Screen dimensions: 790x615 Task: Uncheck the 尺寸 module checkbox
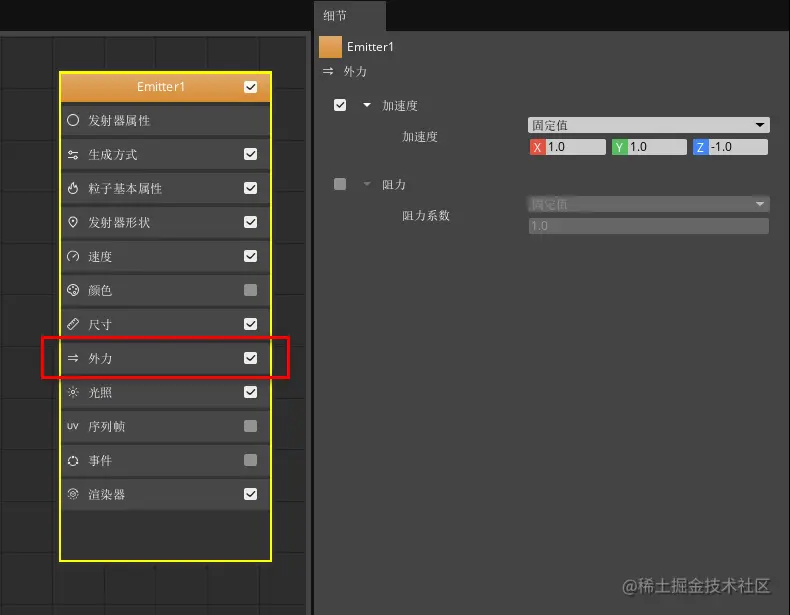[250, 324]
